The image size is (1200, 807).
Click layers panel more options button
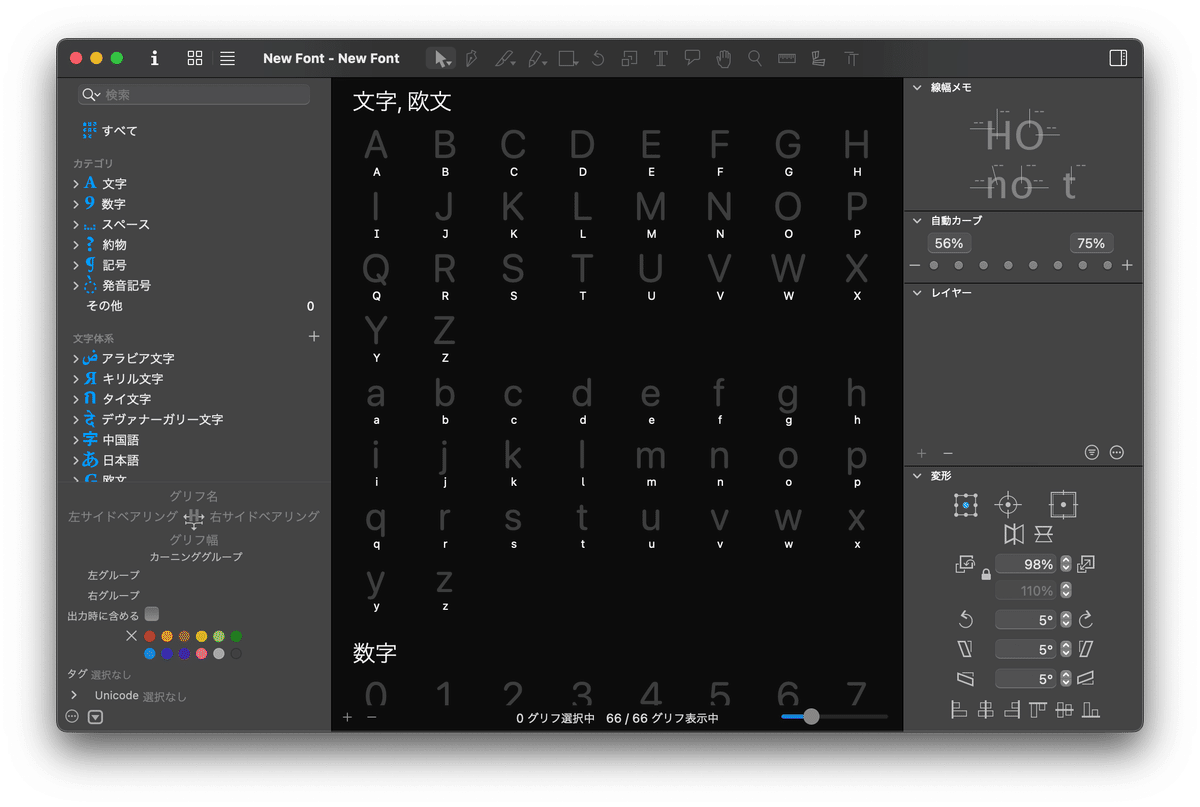[x=1117, y=453]
